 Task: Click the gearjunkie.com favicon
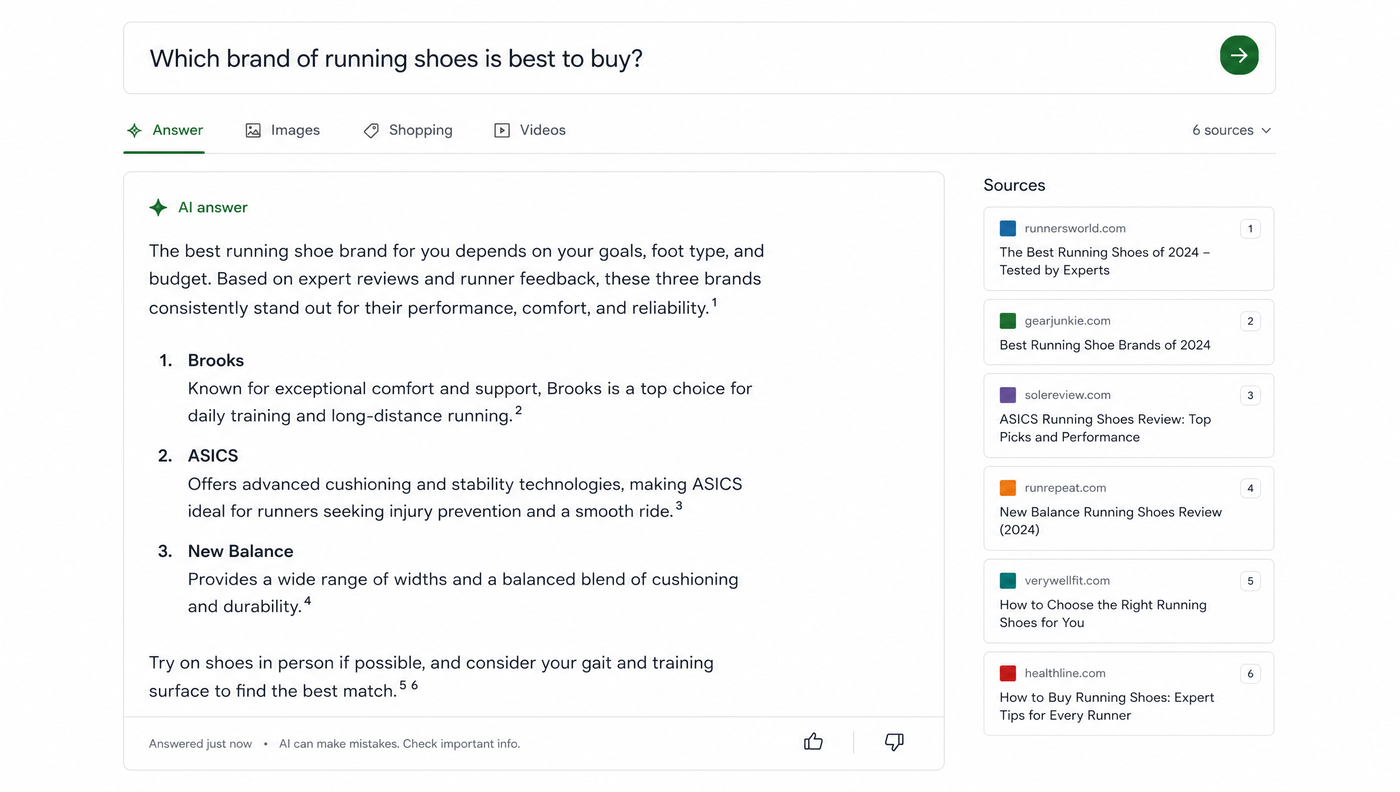(1008, 321)
